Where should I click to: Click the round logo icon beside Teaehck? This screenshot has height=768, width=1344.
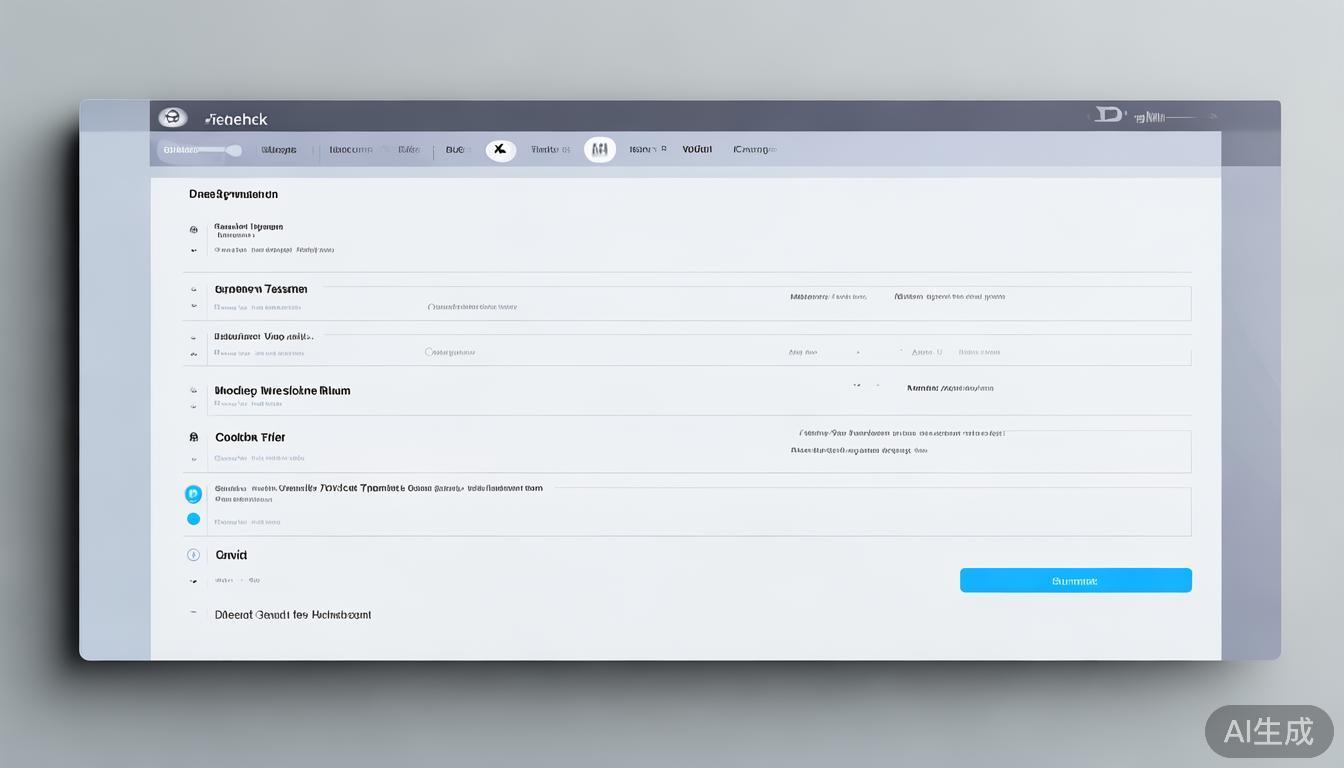tap(172, 118)
